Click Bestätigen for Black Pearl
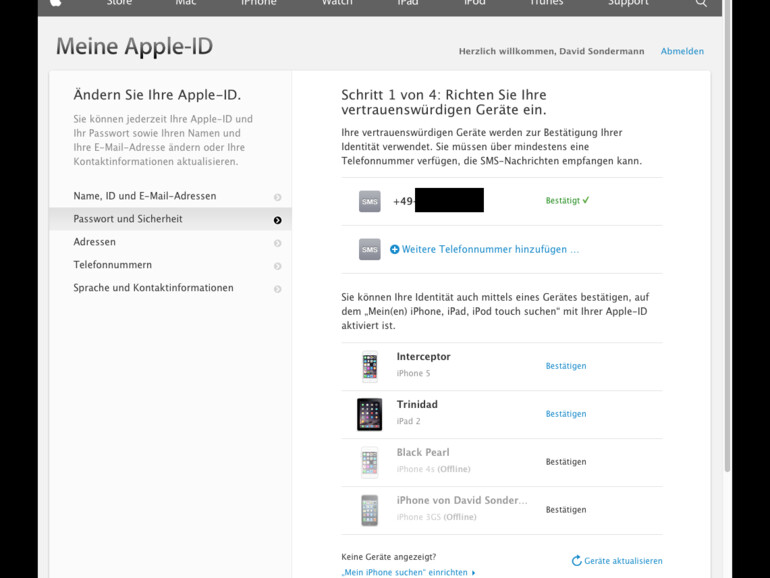This screenshot has width=770, height=578. tap(566, 462)
